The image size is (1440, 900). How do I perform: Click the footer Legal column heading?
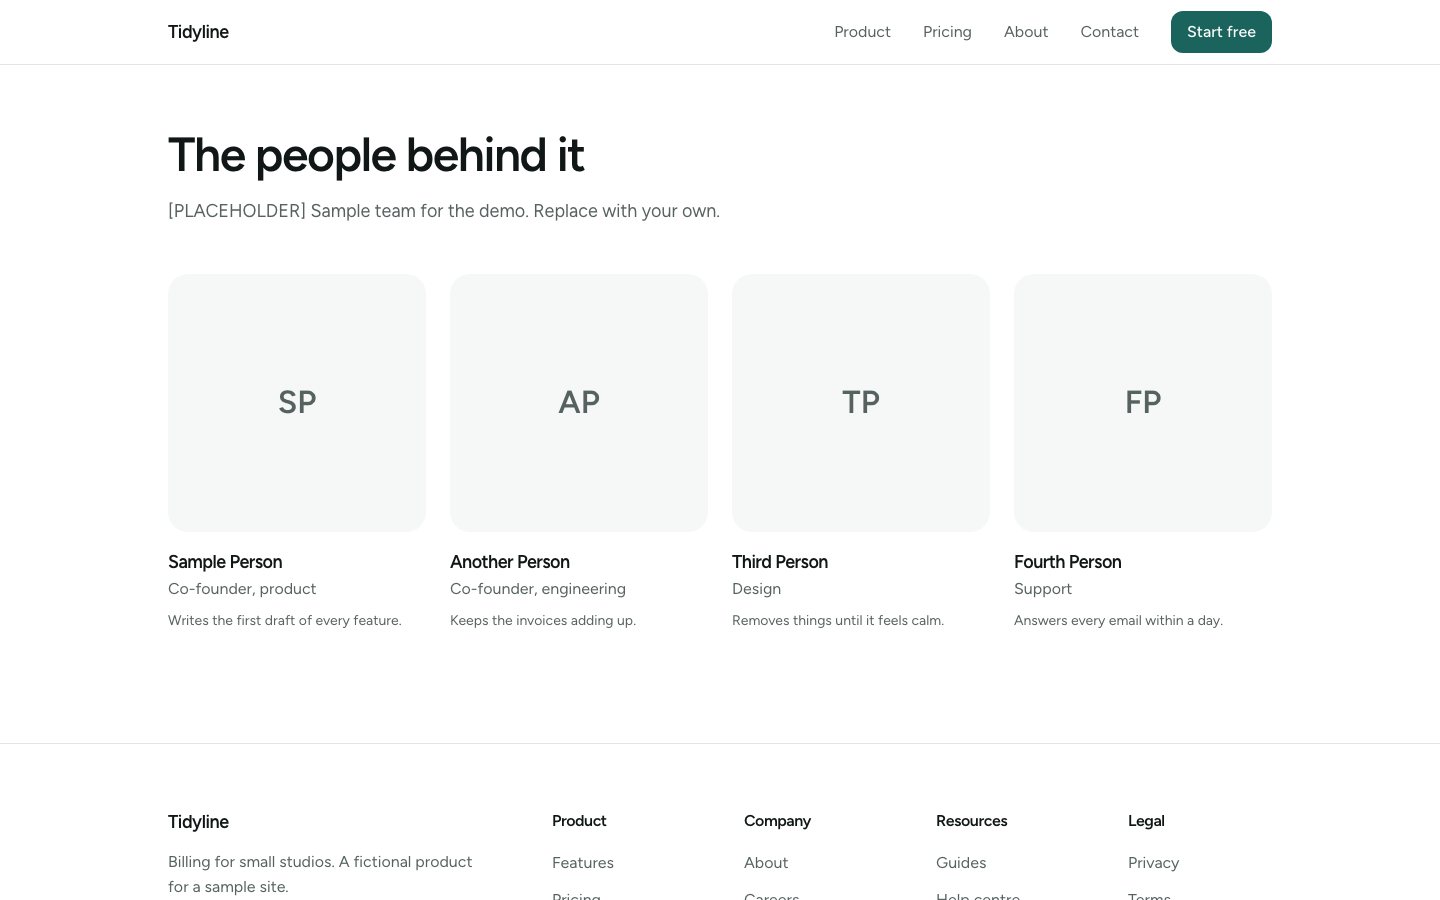click(1146, 821)
